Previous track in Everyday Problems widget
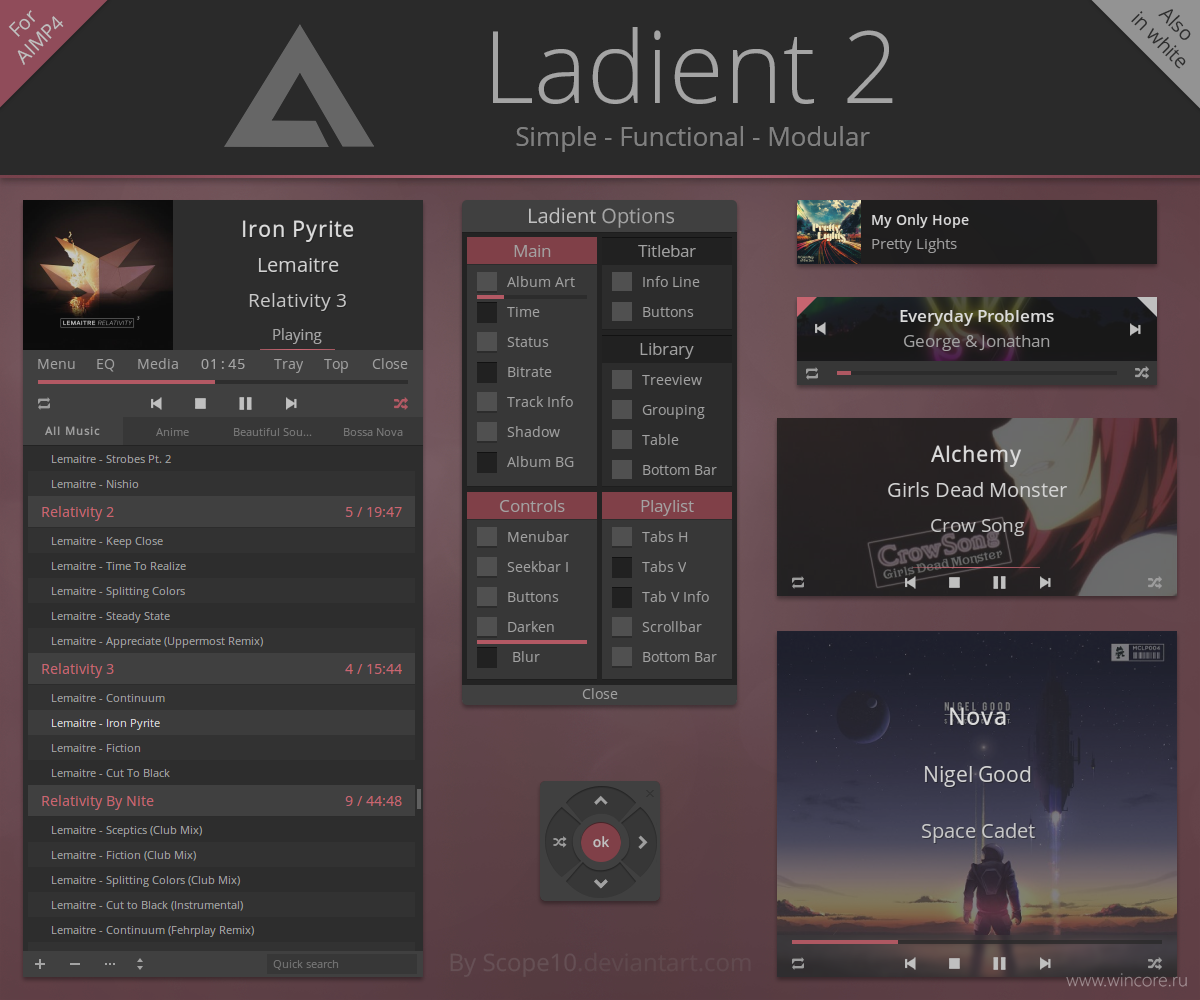1200x1000 pixels. (x=820, y=329)
